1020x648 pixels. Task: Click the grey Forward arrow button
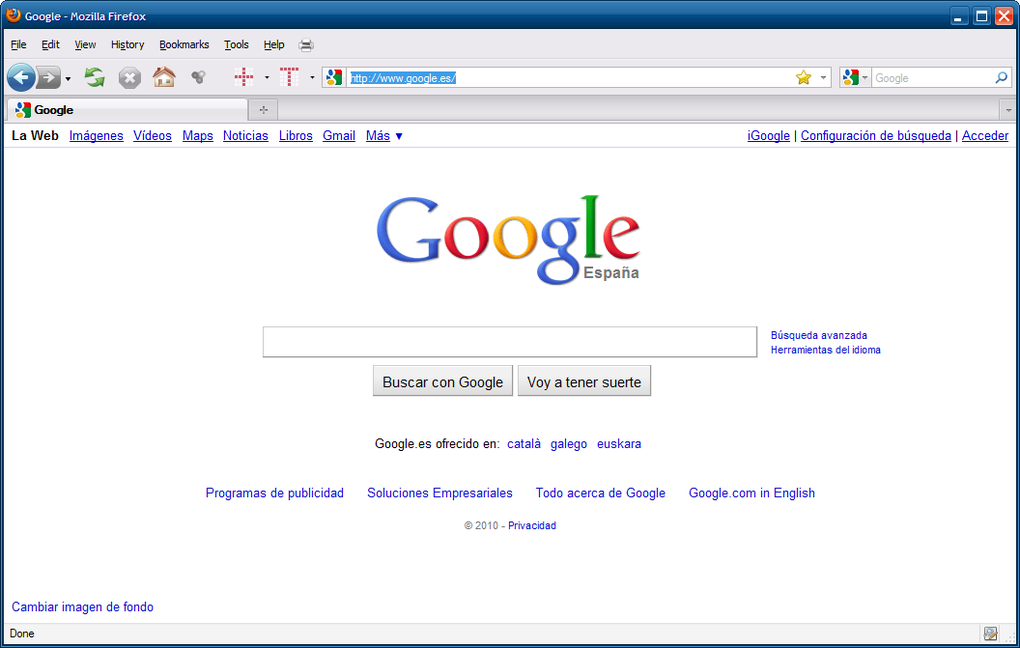pos(48,77)
